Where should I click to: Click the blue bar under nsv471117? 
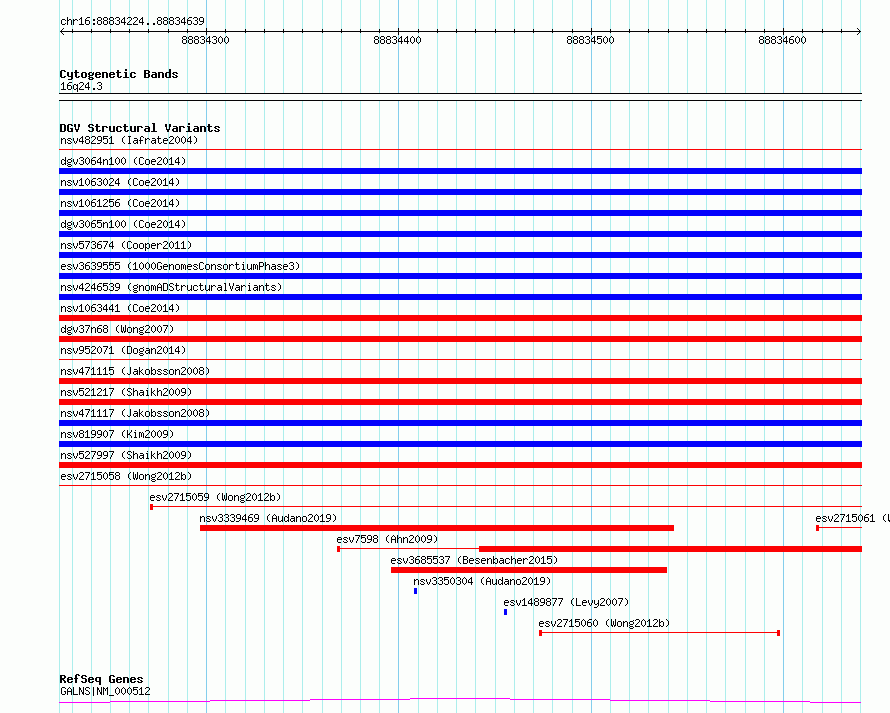point(460,423)
